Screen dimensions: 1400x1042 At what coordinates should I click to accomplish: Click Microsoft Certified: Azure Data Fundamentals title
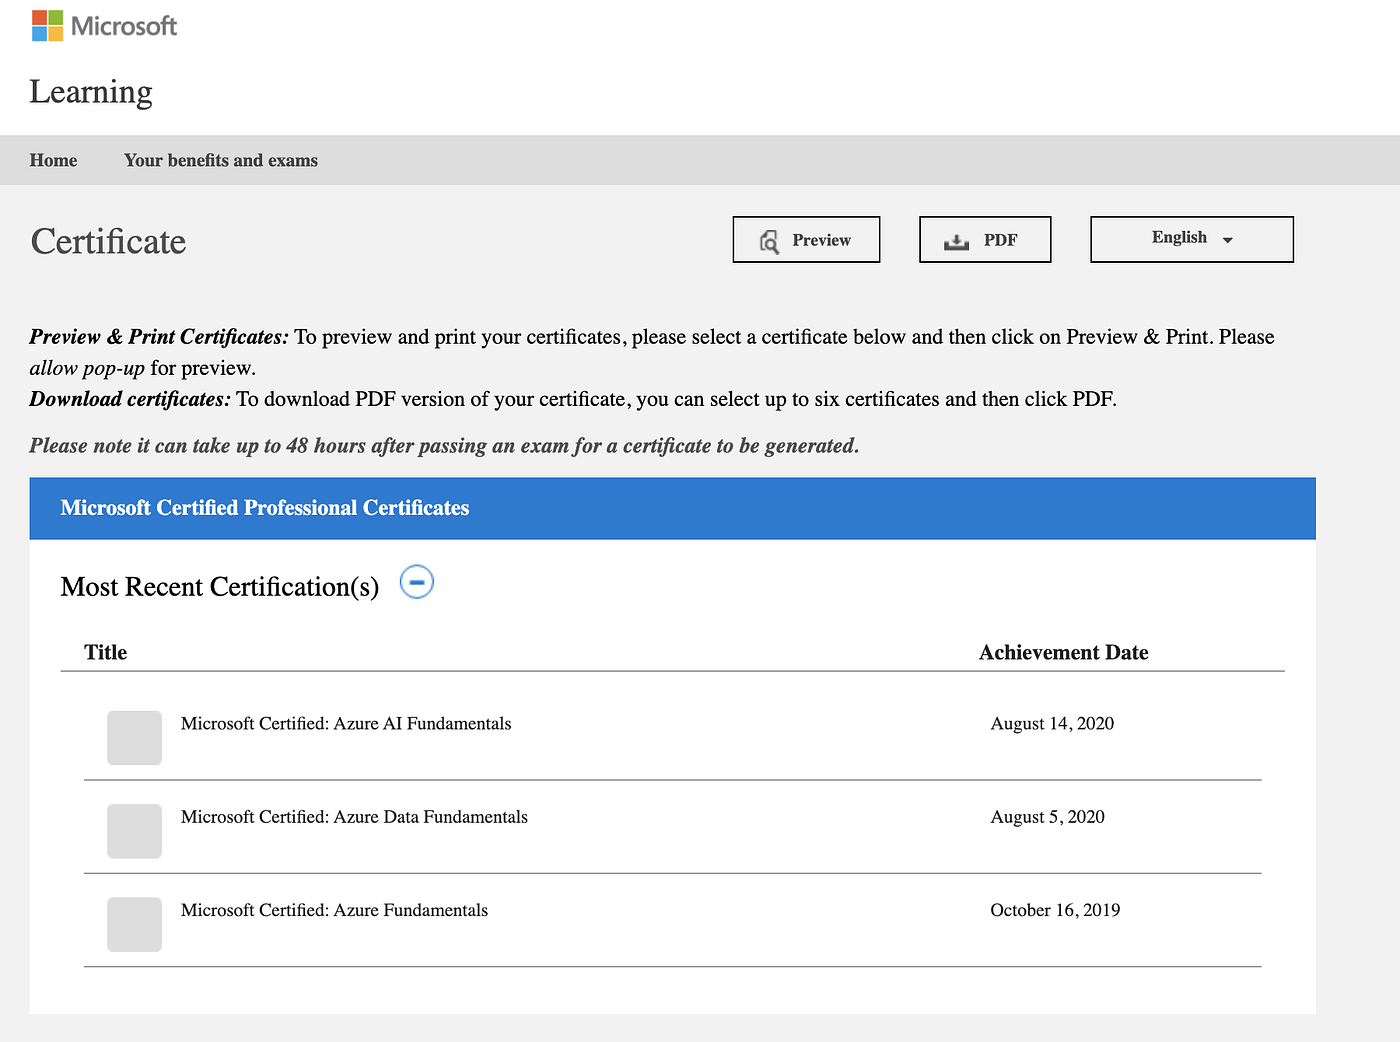354,817
